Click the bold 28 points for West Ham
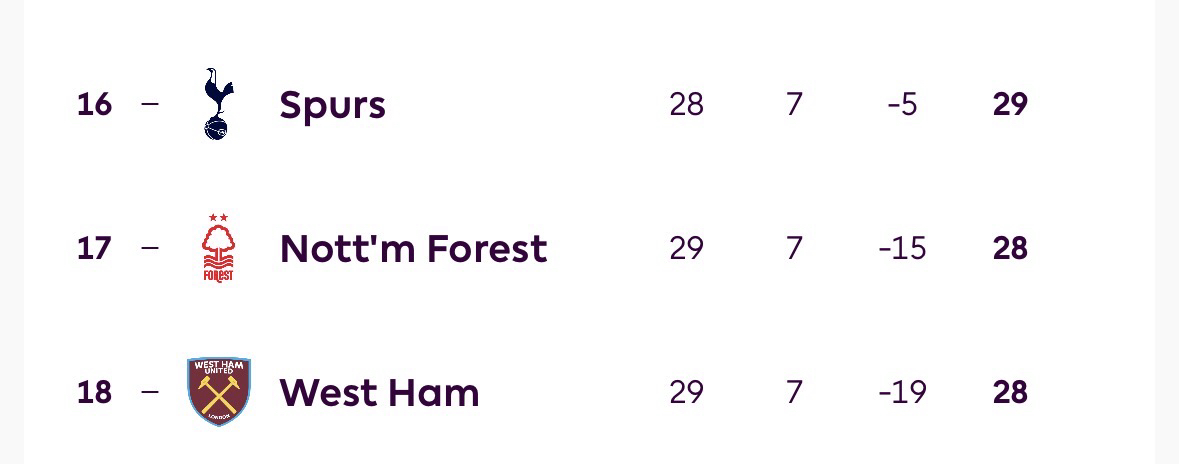The image size is (1179, 464). (1010, 392)
